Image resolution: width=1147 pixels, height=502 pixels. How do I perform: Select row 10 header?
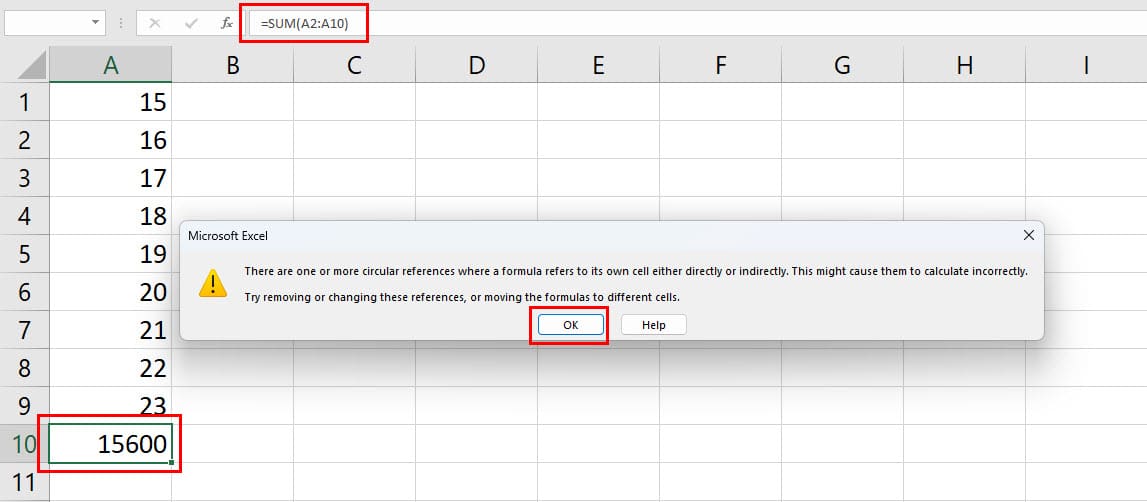click(25, 444)
